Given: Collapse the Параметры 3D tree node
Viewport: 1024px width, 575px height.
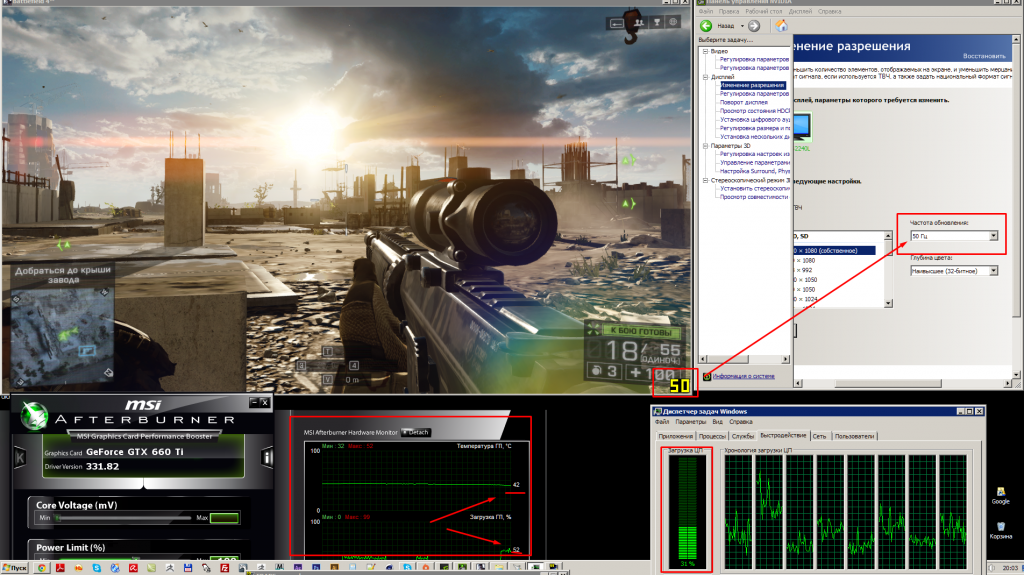Looking at the screenshot, I should point(705,146).
